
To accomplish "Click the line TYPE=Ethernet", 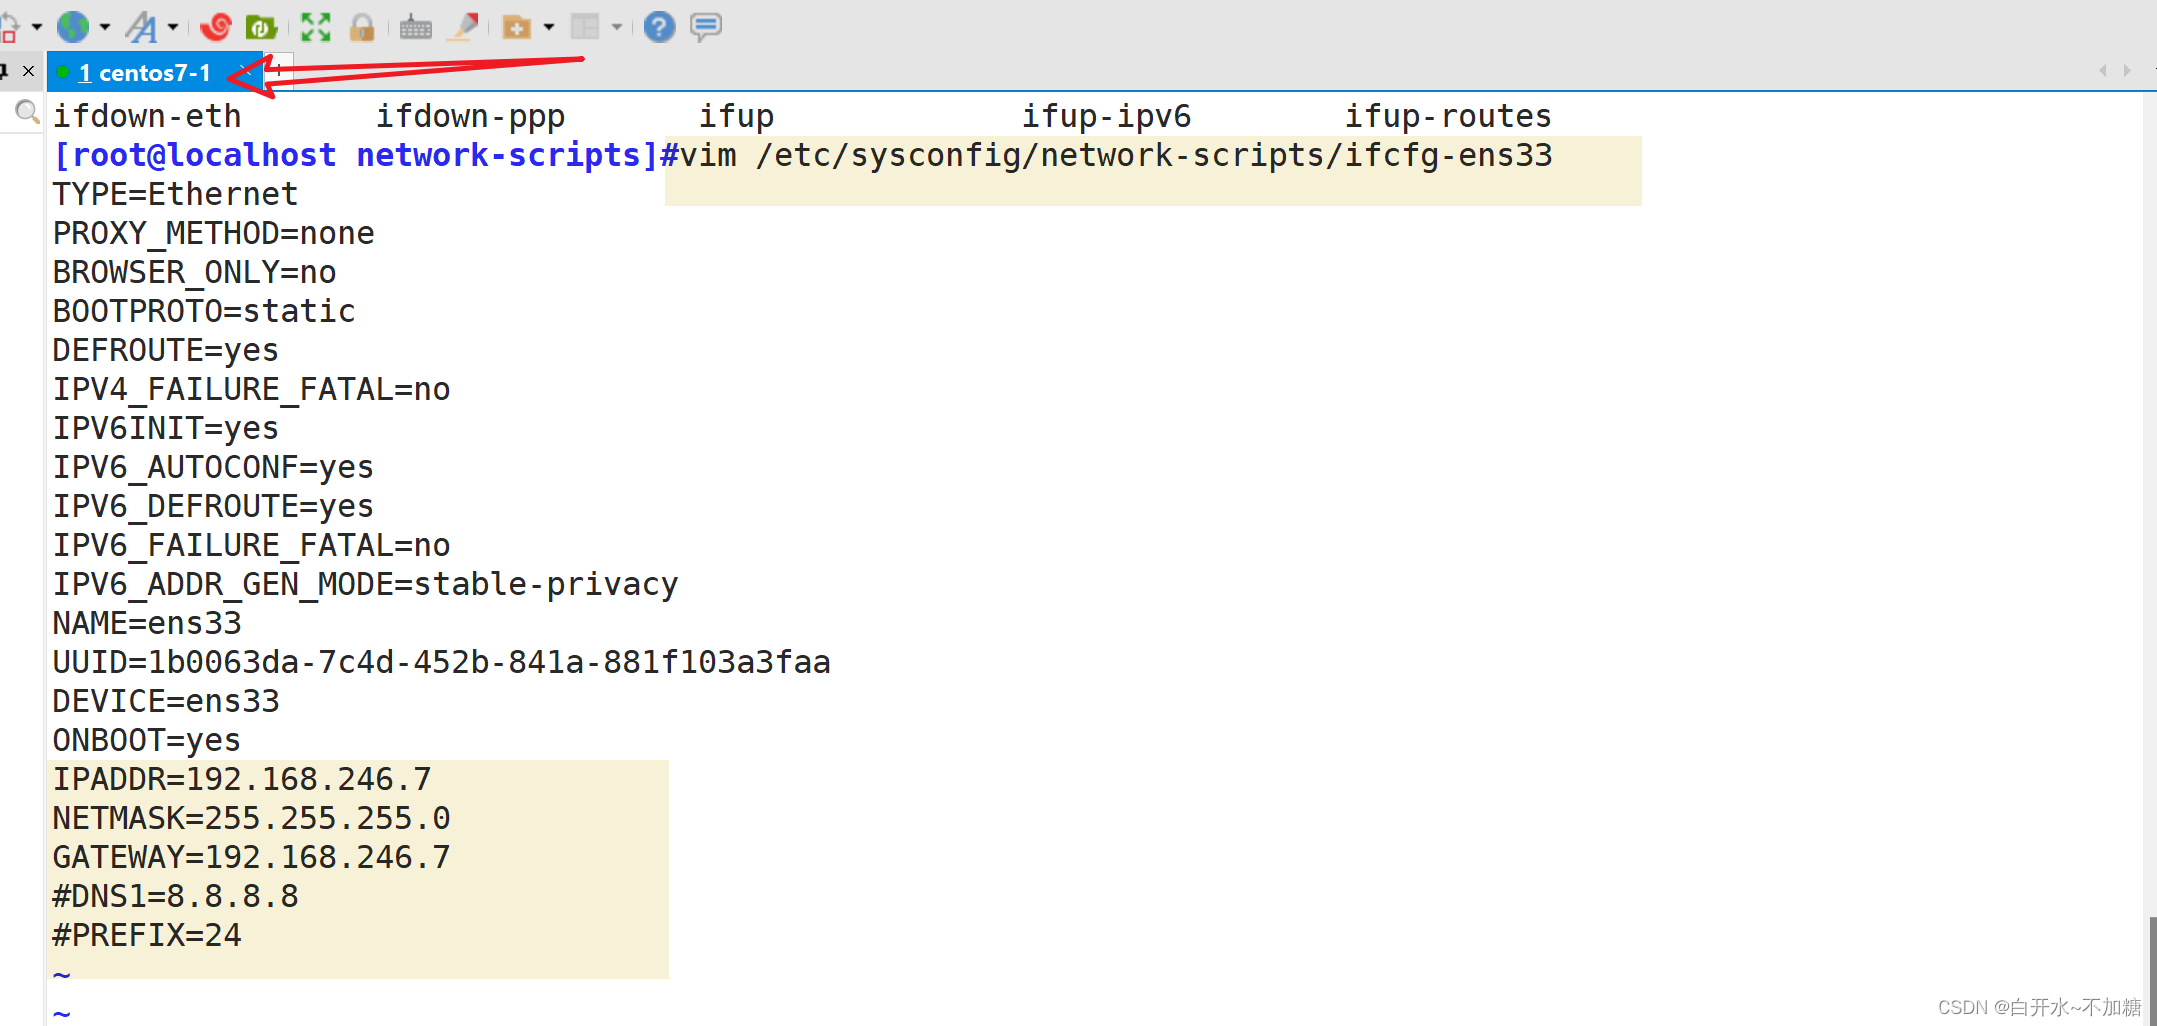I will point(176,194).
